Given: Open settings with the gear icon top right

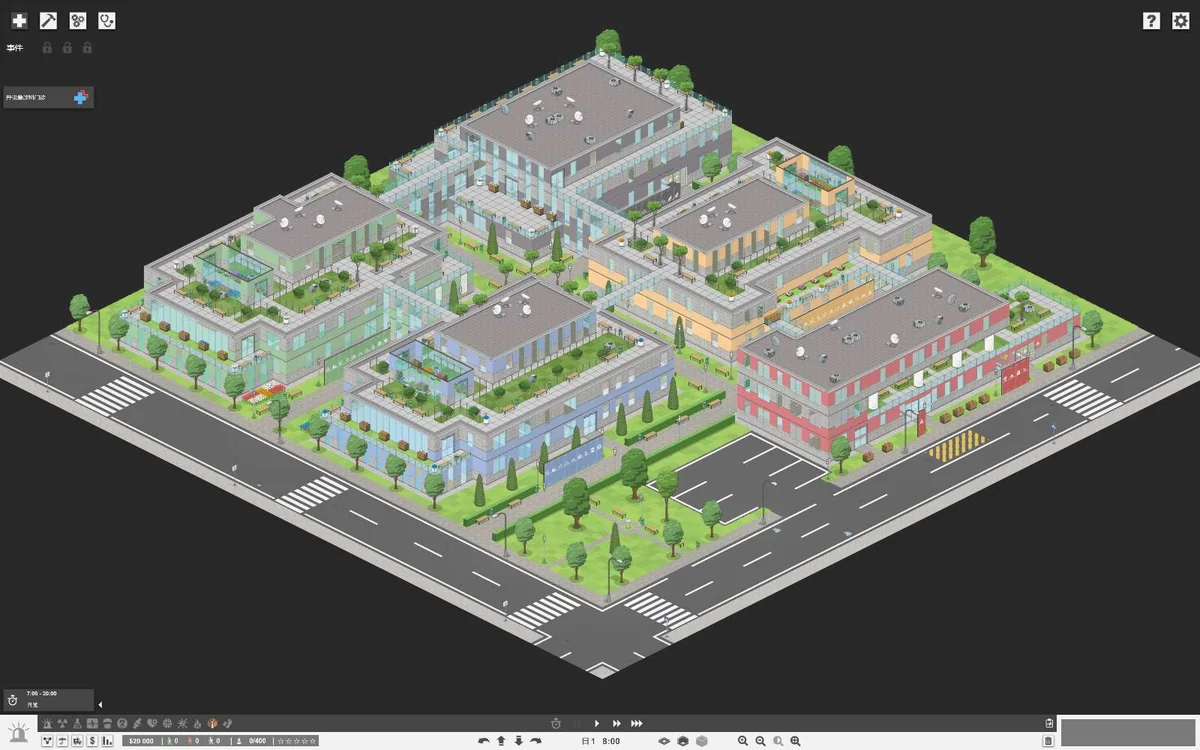Looking at the screenshot, I should pos(1181,20).
